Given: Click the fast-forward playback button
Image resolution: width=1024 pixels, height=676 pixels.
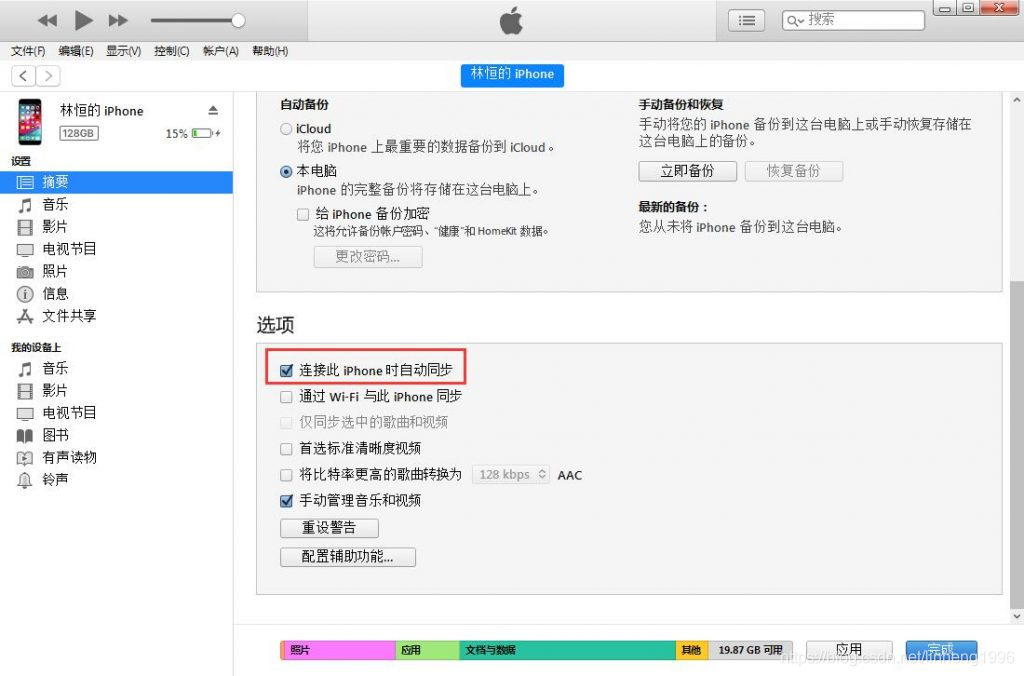Looking at the screenshot, I should click(118, 20).
